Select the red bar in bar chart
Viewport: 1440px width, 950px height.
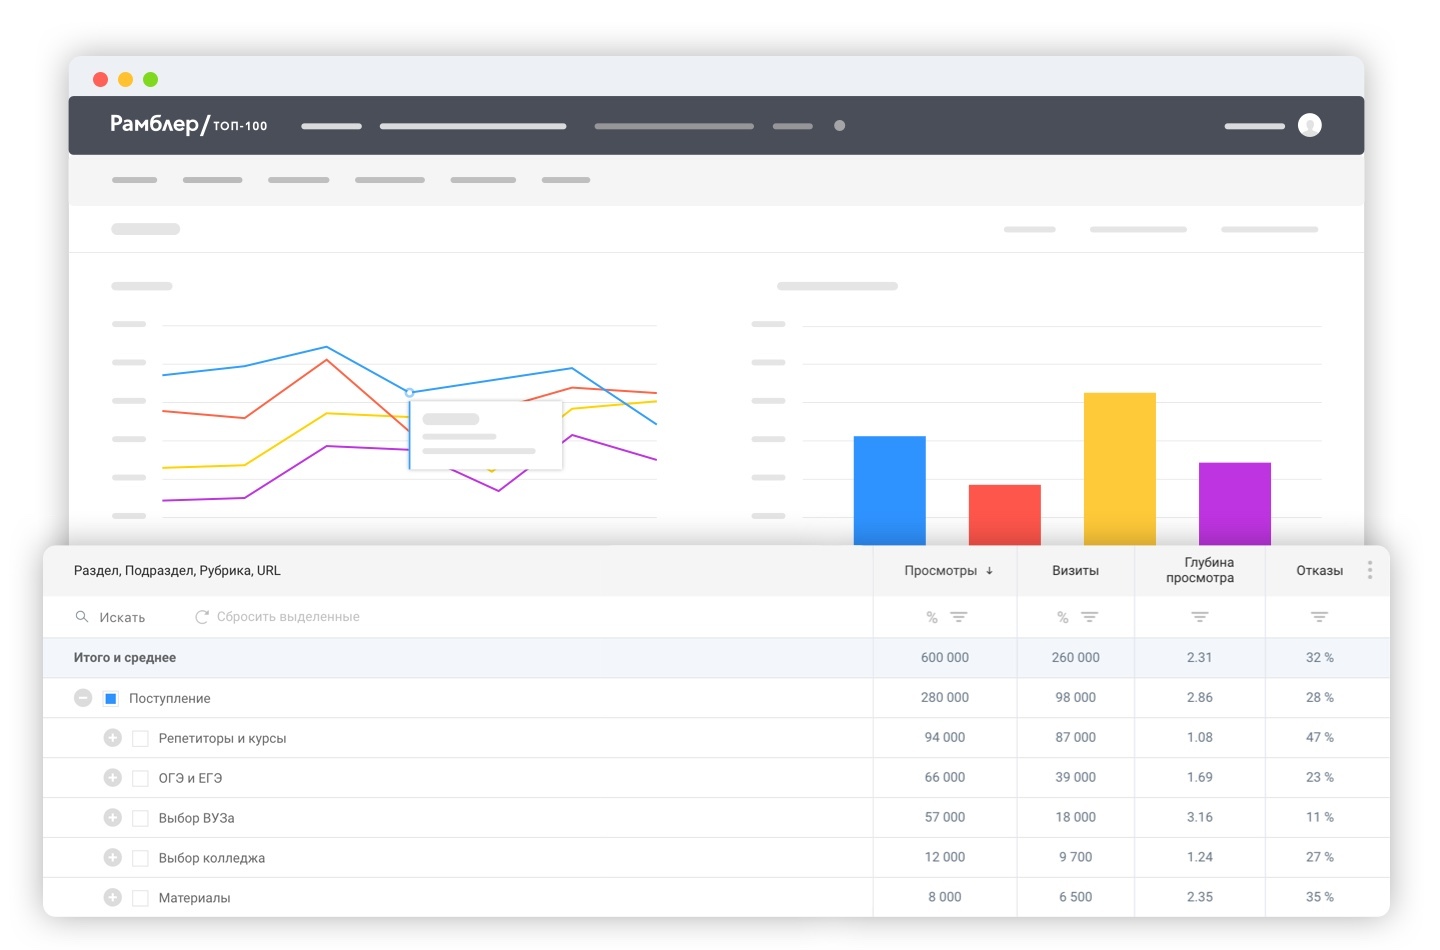pyautogui.click(x=1004, y=515)
